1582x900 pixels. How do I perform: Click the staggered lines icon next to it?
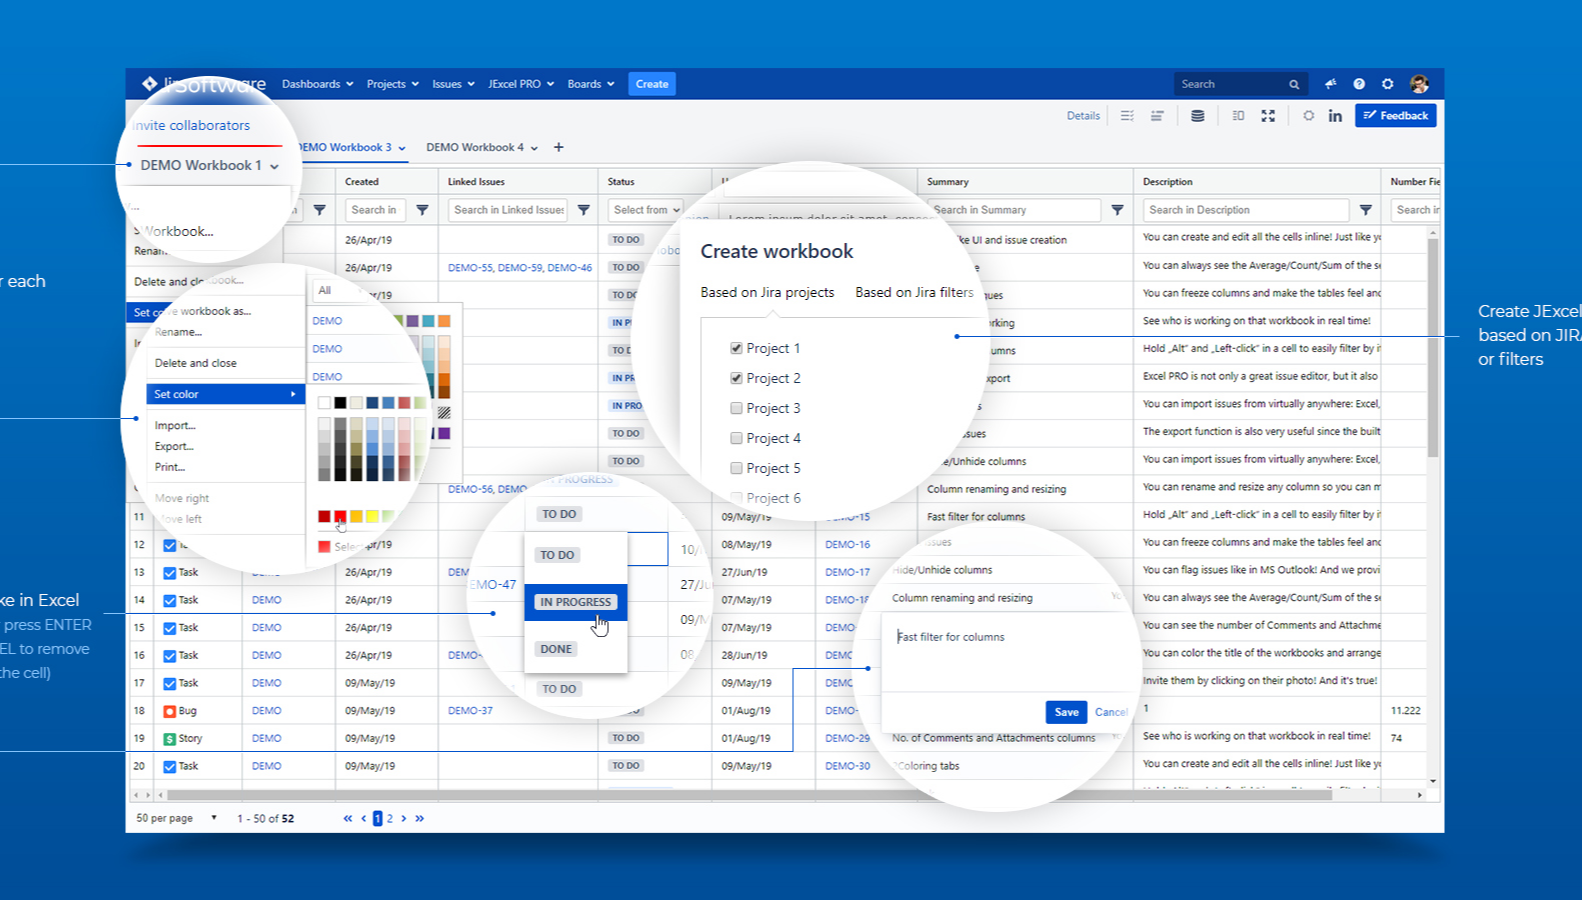tap(1157, 116)
